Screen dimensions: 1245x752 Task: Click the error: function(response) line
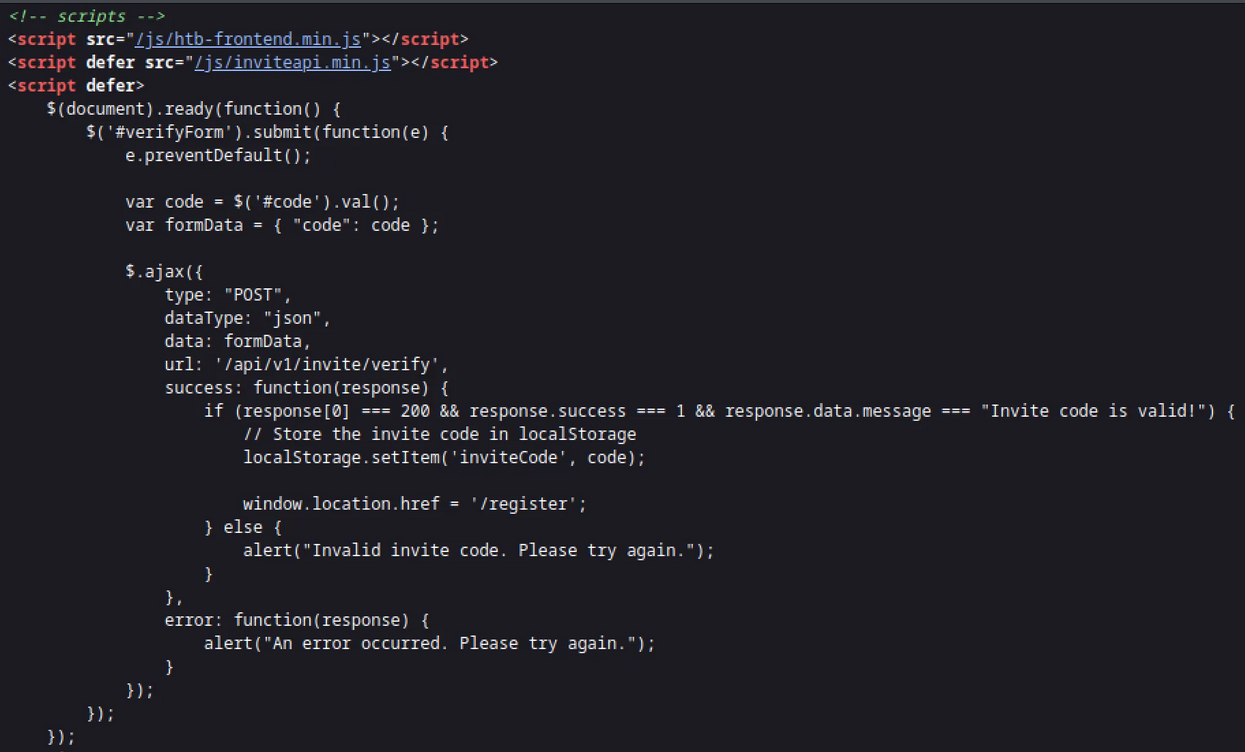coord(297,620)
